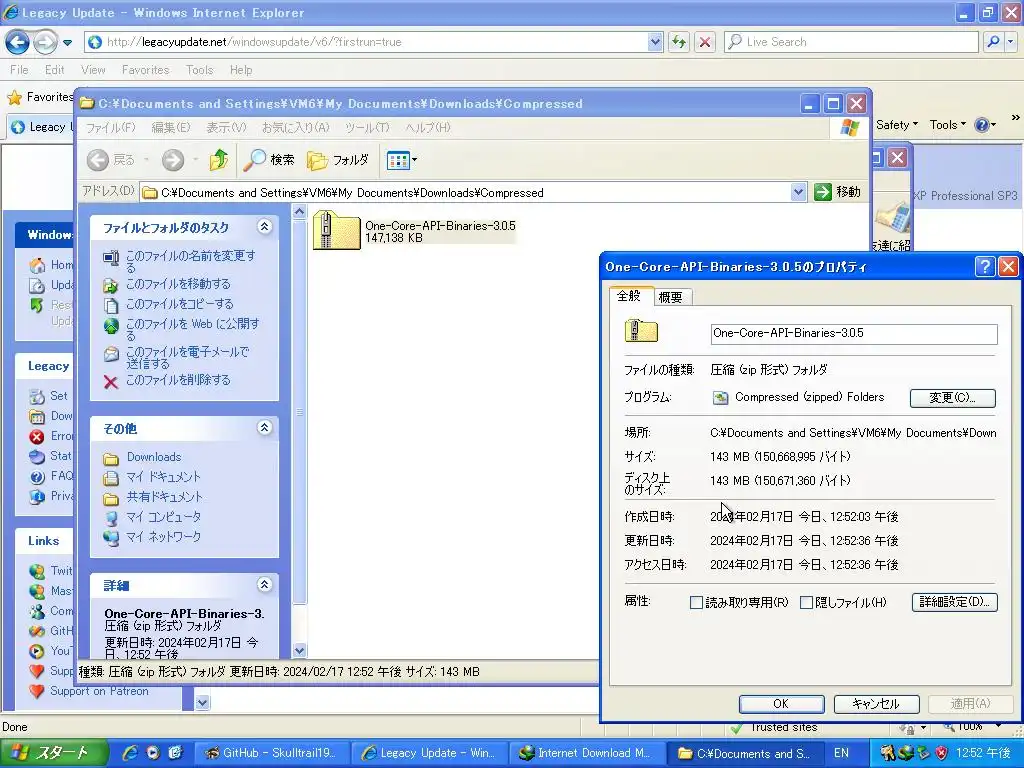
Task: Open the Explorer views icon dropdown
Action: [402, 160]
